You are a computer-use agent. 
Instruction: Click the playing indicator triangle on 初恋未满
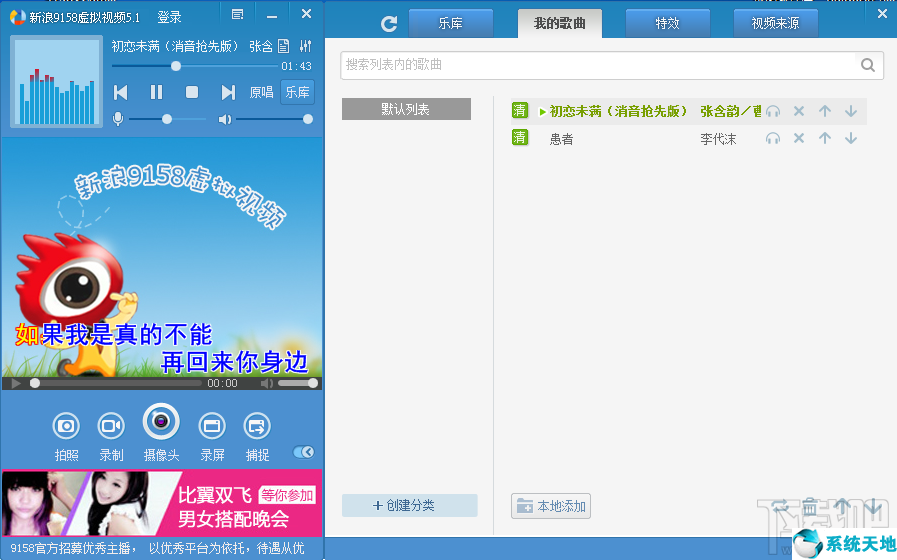(542, 112)
